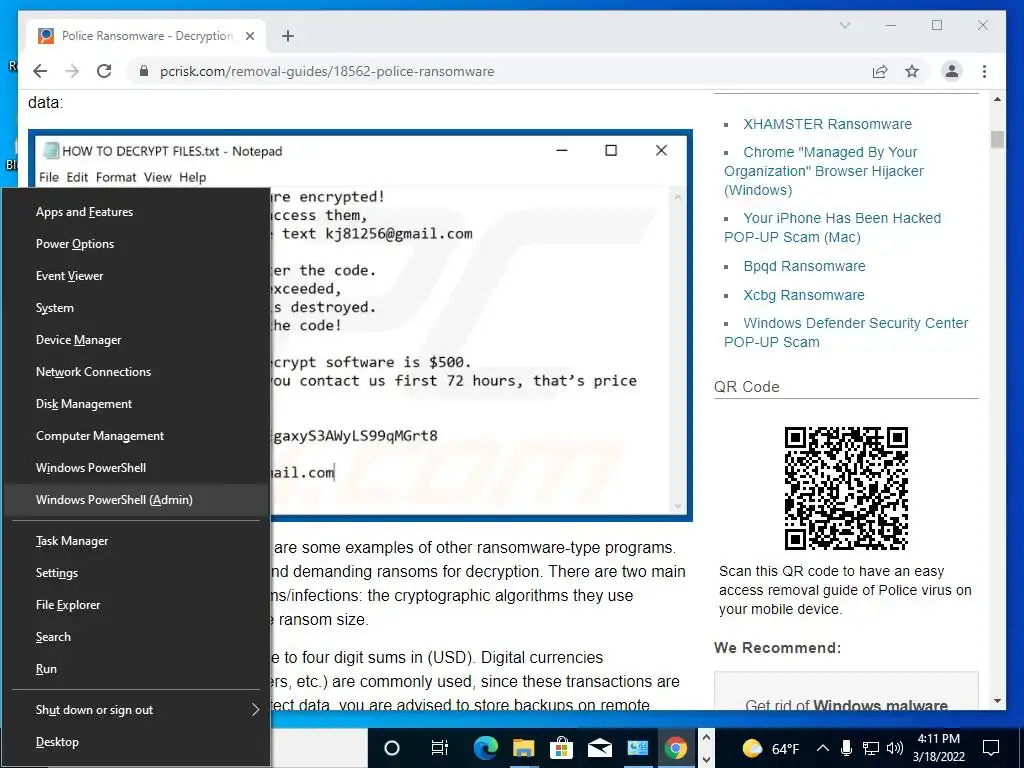Open the Run dialog entry

(137, 669)
